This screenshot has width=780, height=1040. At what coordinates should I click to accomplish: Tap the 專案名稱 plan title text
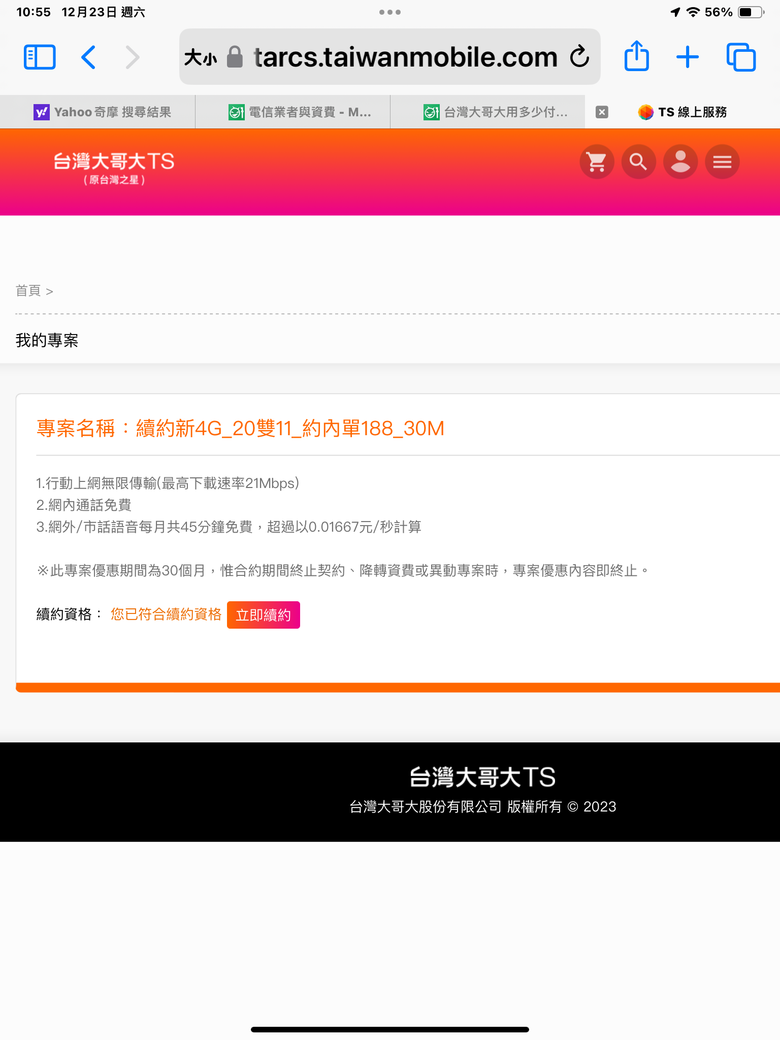coord(240,428)
